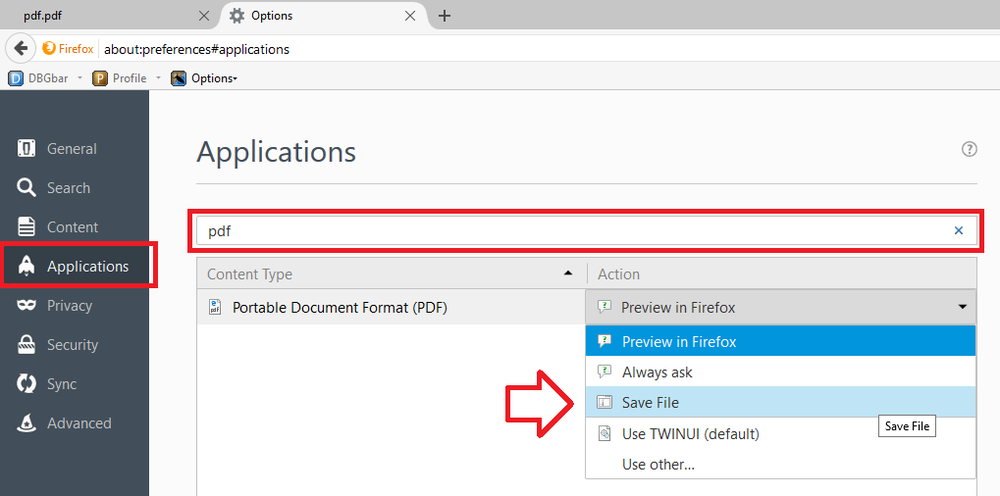Click the Always ask option icon
Screen dimensions: 1000x496
click(x=603, y=372)
